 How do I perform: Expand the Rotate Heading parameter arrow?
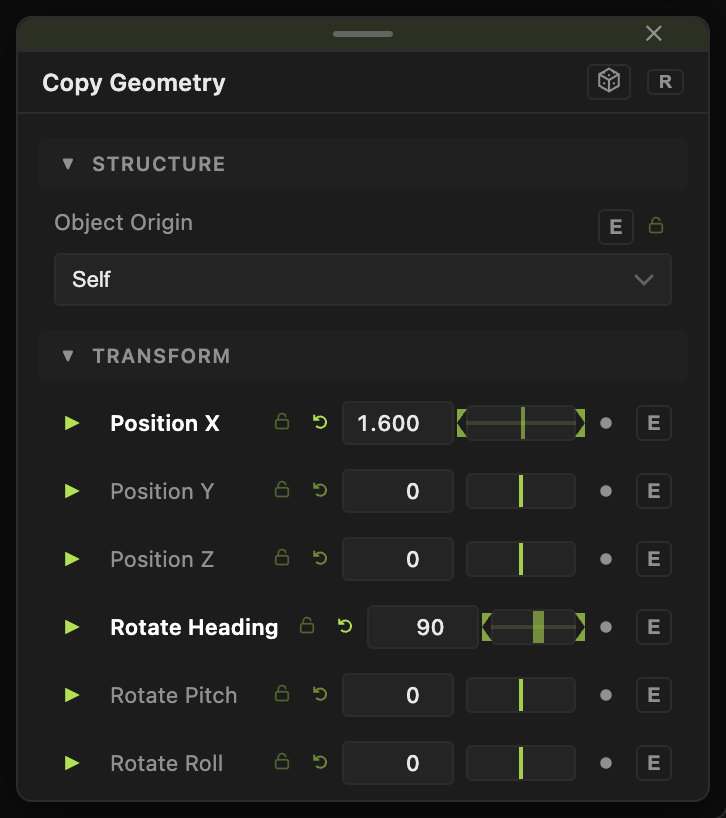[x=71, y=627]
